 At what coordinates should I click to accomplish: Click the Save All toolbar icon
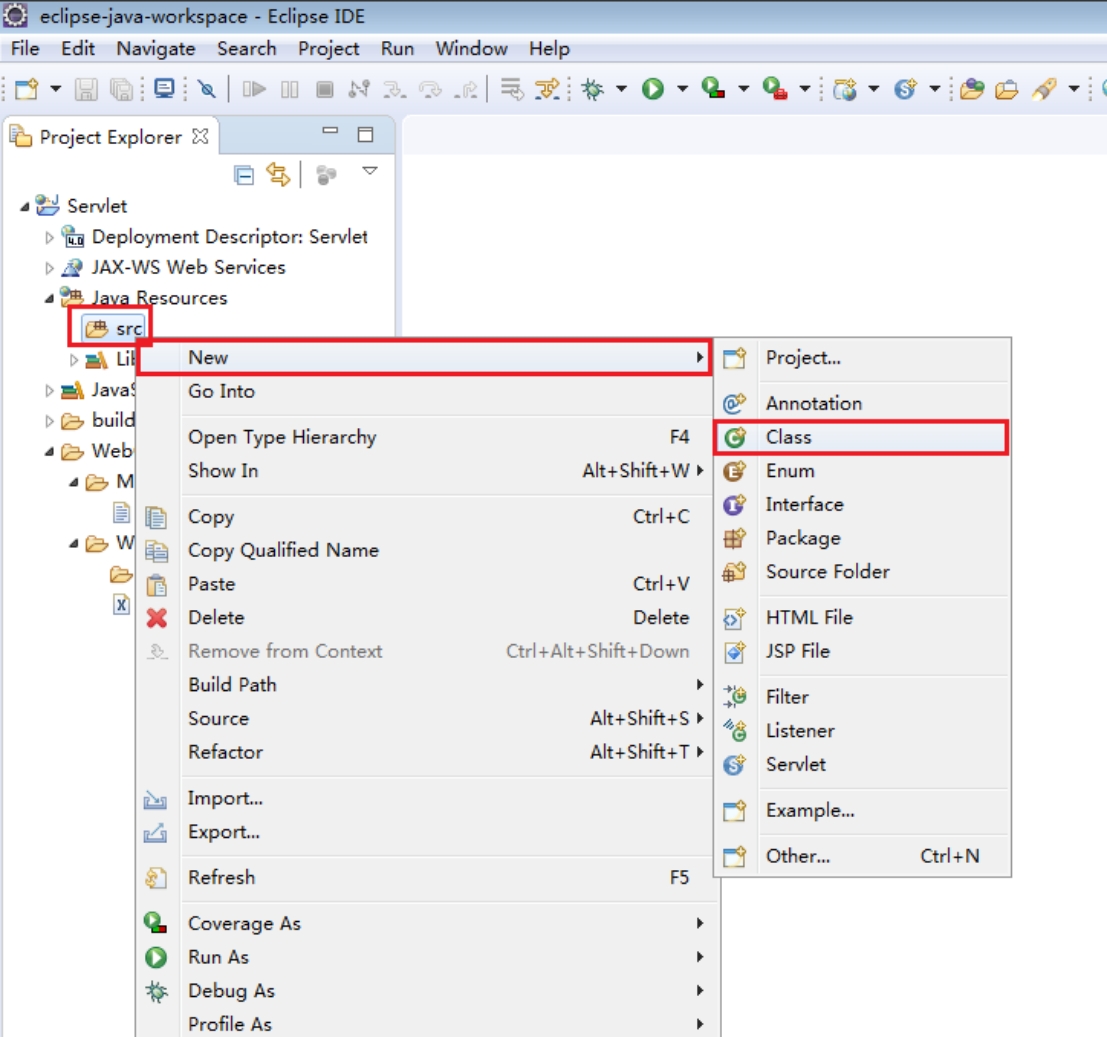point(121,89)
